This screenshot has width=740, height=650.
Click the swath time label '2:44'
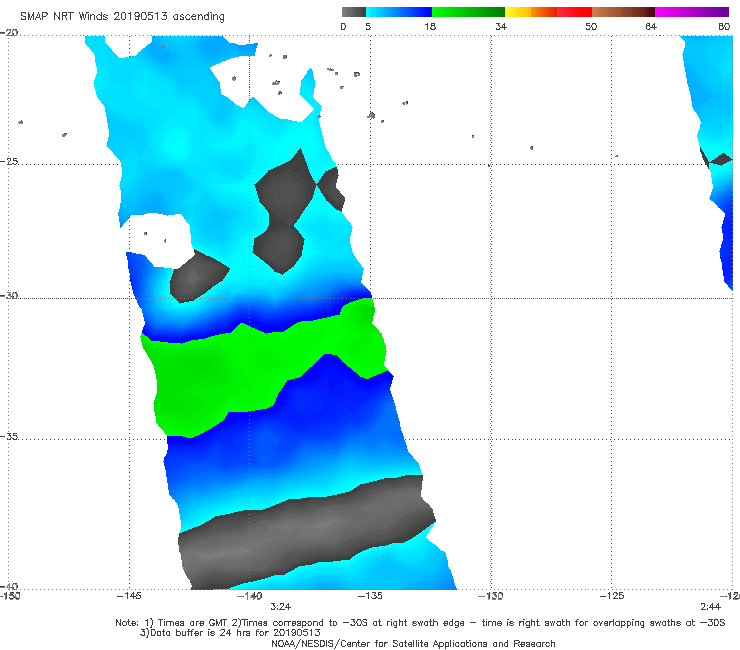[710, 607]
